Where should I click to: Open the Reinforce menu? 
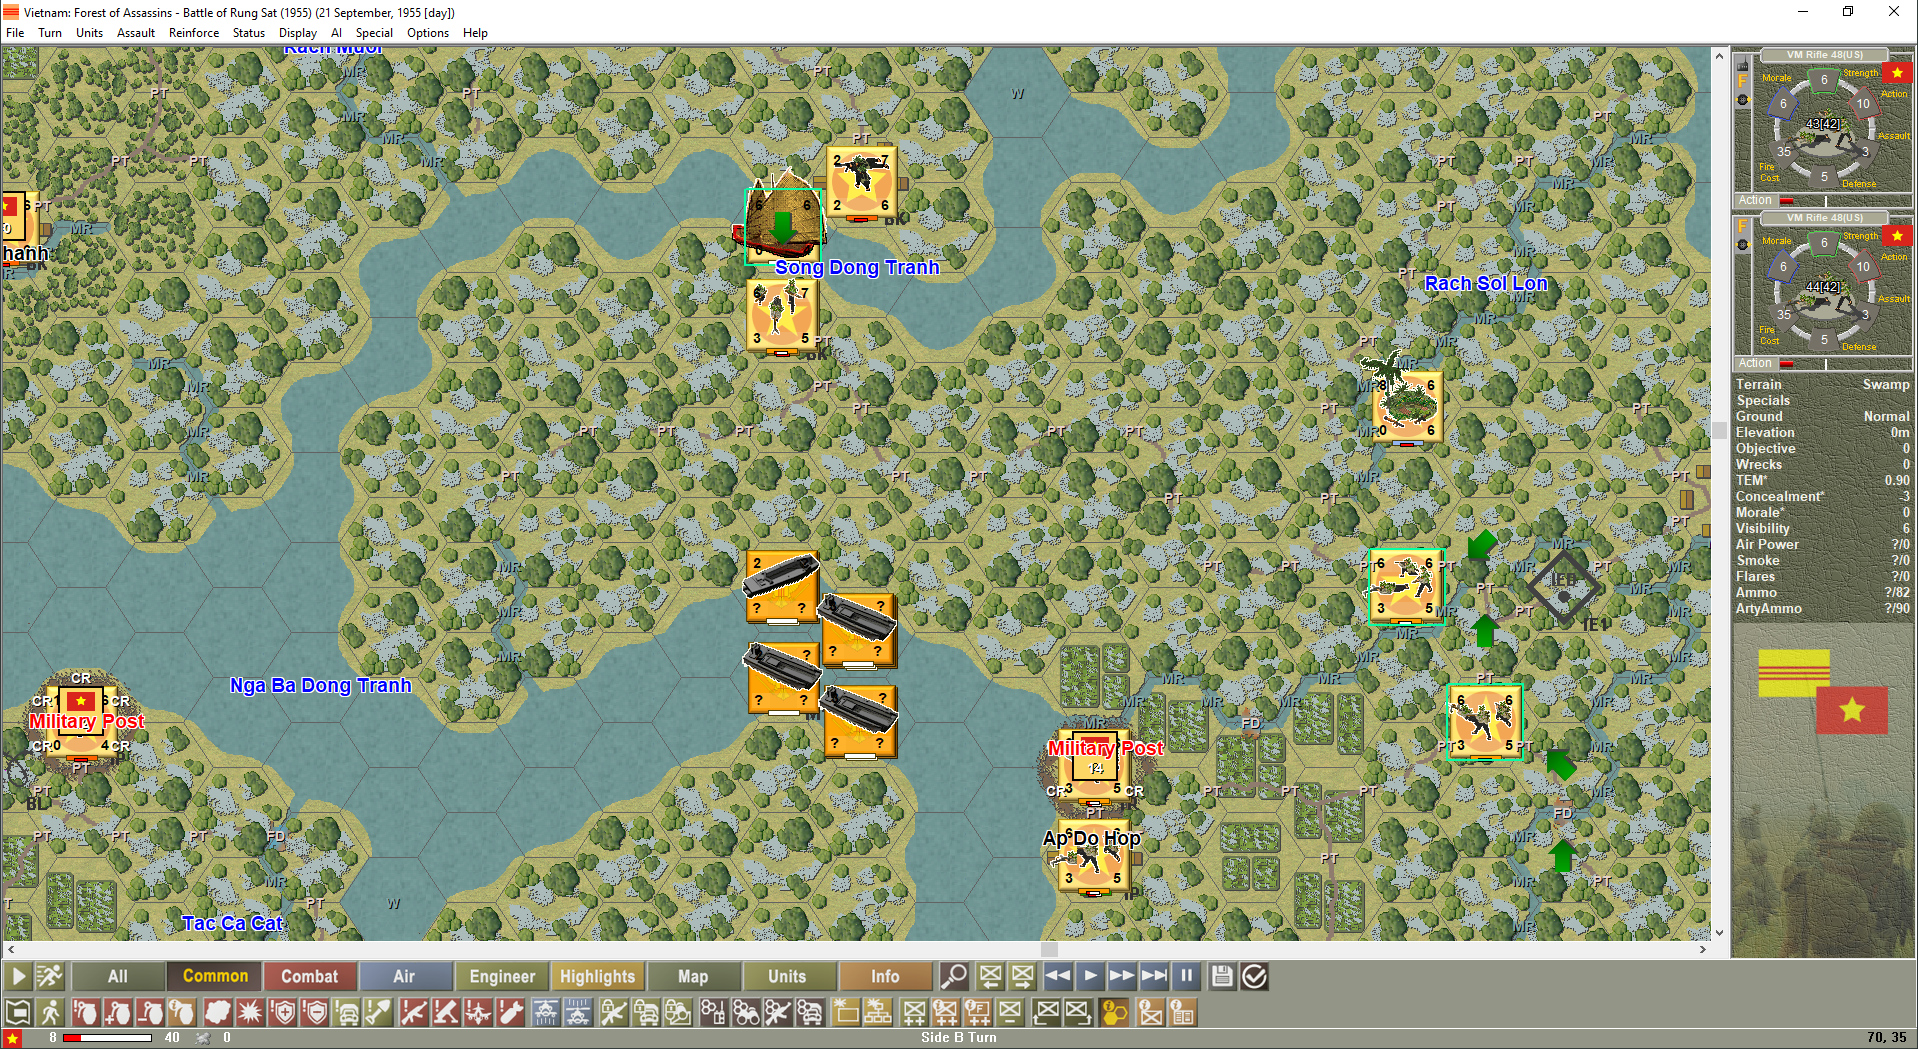coord(194,33)
